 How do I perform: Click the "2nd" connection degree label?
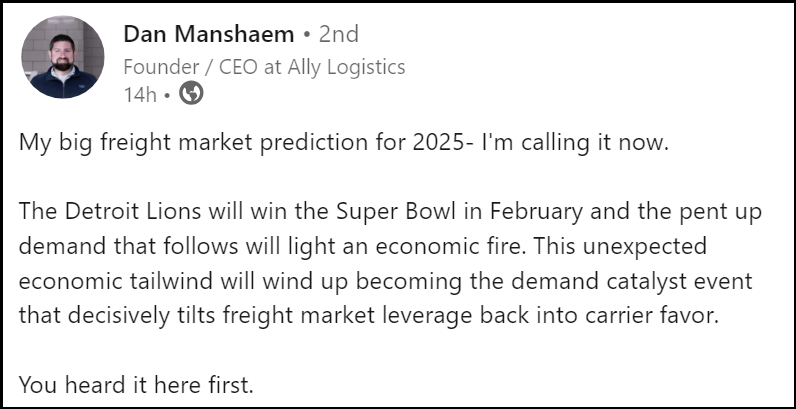click(338, 34)
